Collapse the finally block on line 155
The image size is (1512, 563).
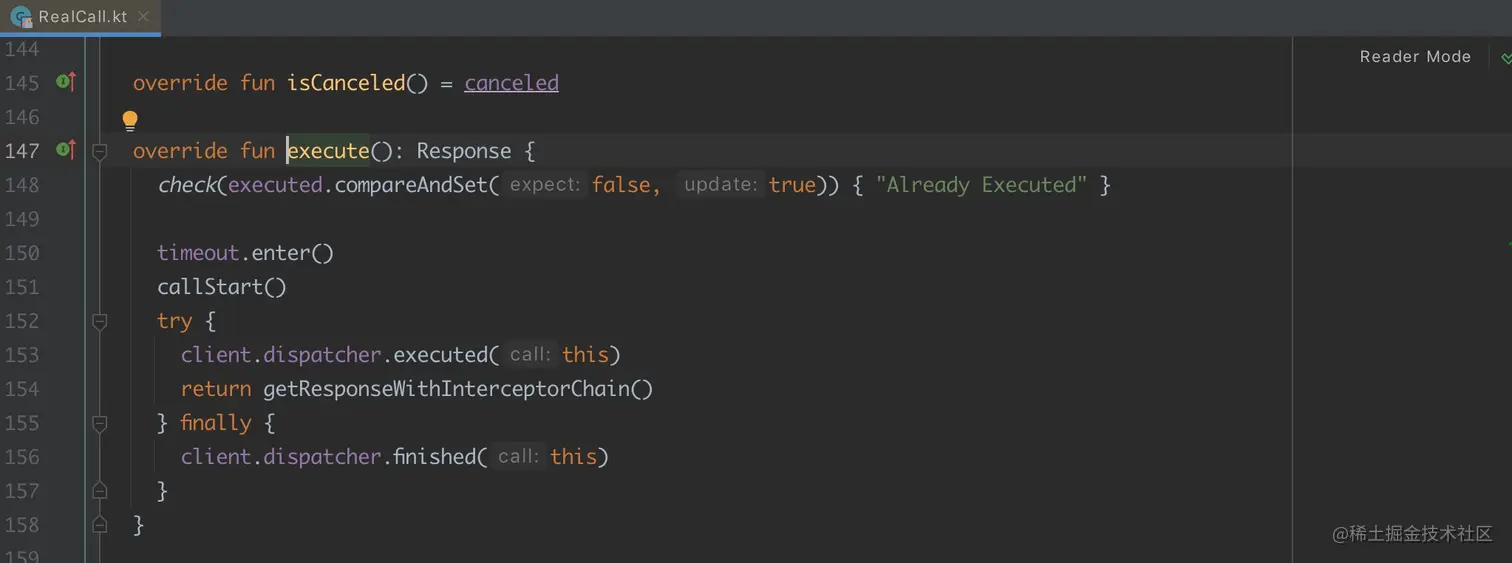click(x=99, y=423)
